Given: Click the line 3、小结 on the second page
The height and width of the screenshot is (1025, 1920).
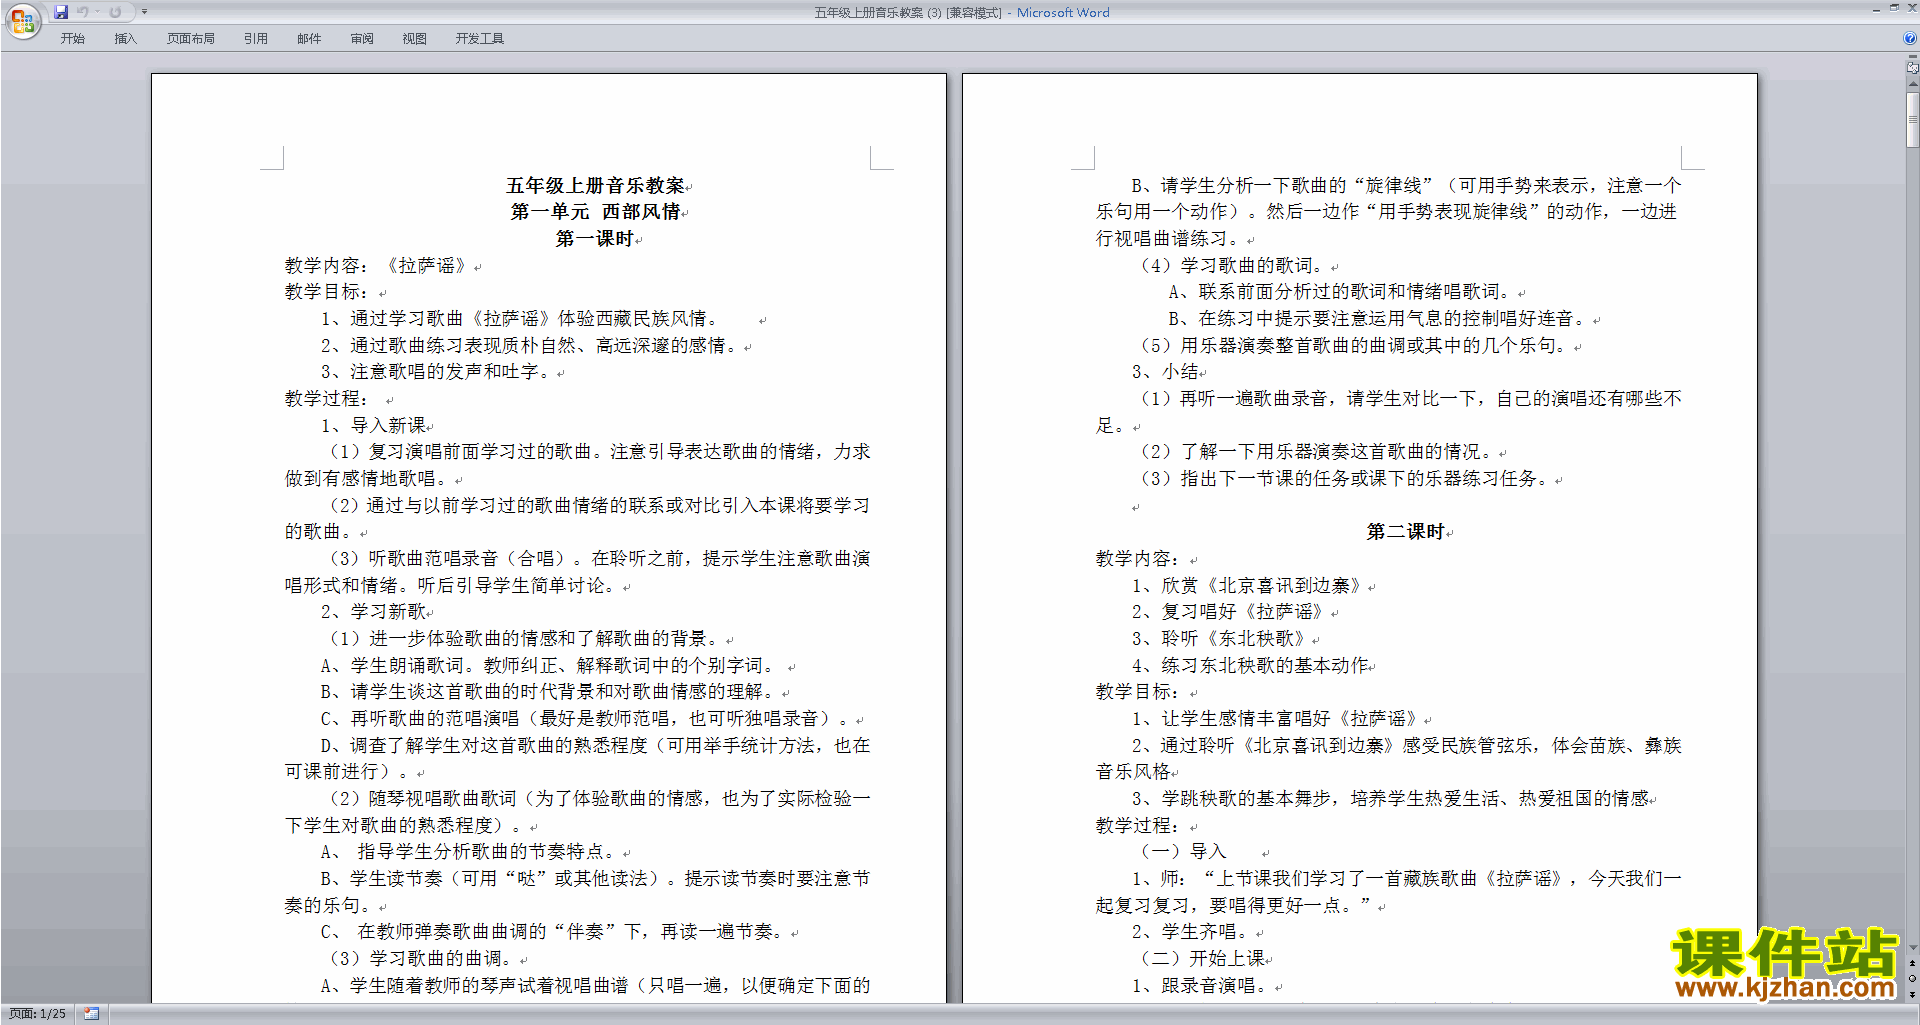Looking at the screenshot, I should [x=1165, y=372].
